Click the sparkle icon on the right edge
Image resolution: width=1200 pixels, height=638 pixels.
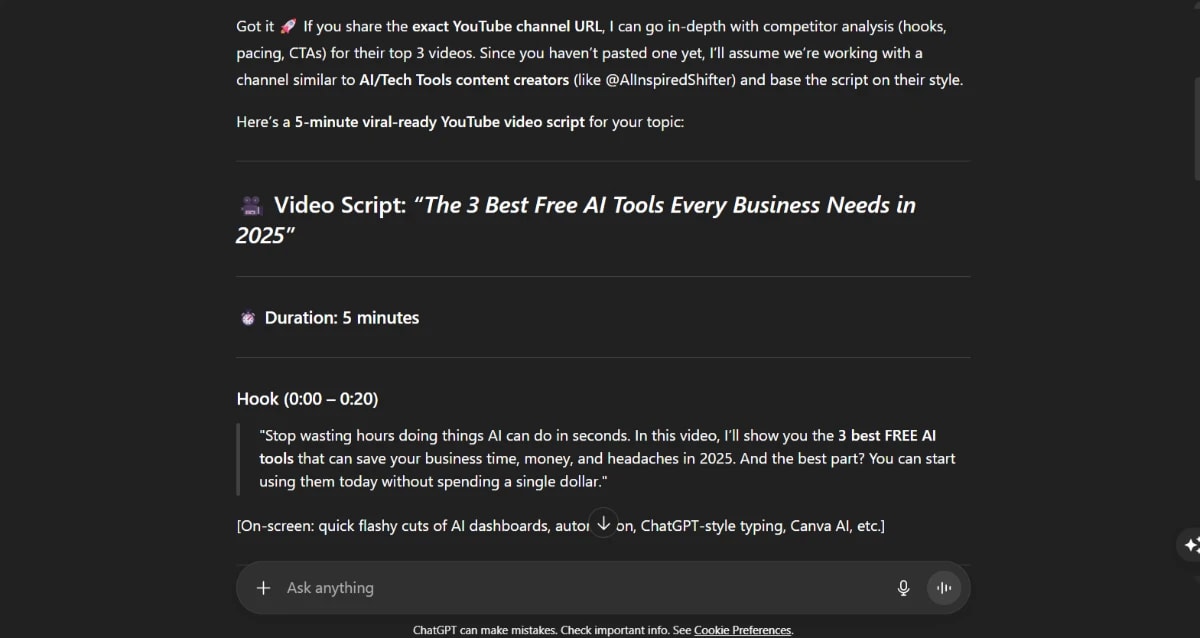(1192, 546)
